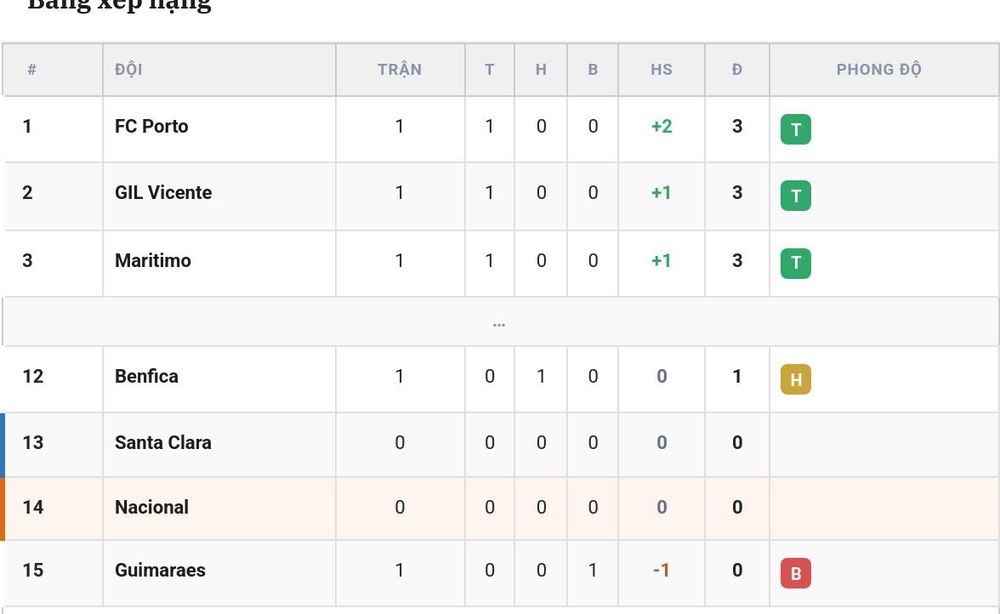Image resolution: width=1000 pixels, height=614 pixels.
Task: Open the Guimaraes team entry
Action: 160,570
